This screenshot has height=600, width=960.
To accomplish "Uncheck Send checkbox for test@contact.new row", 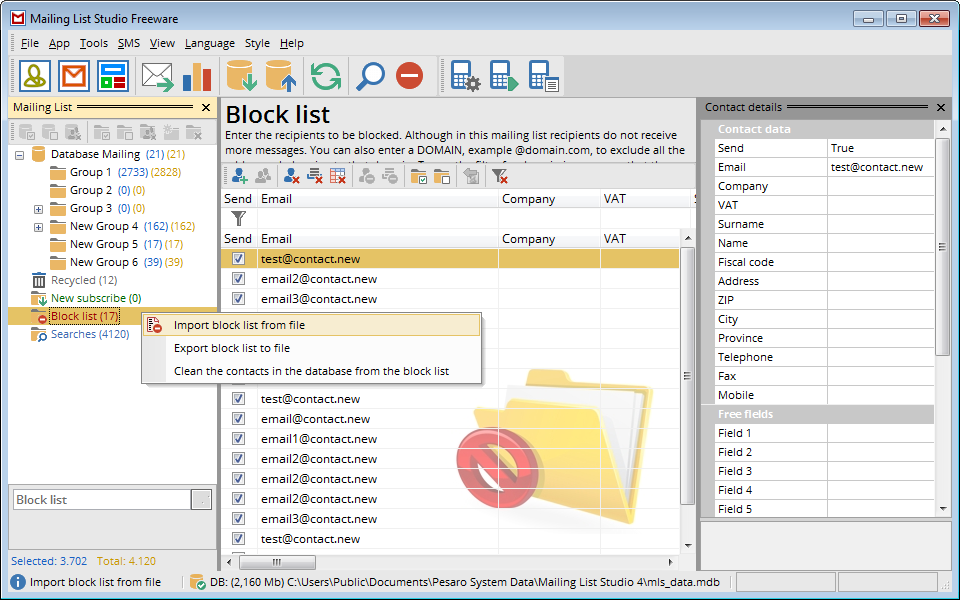I will 238,259.
